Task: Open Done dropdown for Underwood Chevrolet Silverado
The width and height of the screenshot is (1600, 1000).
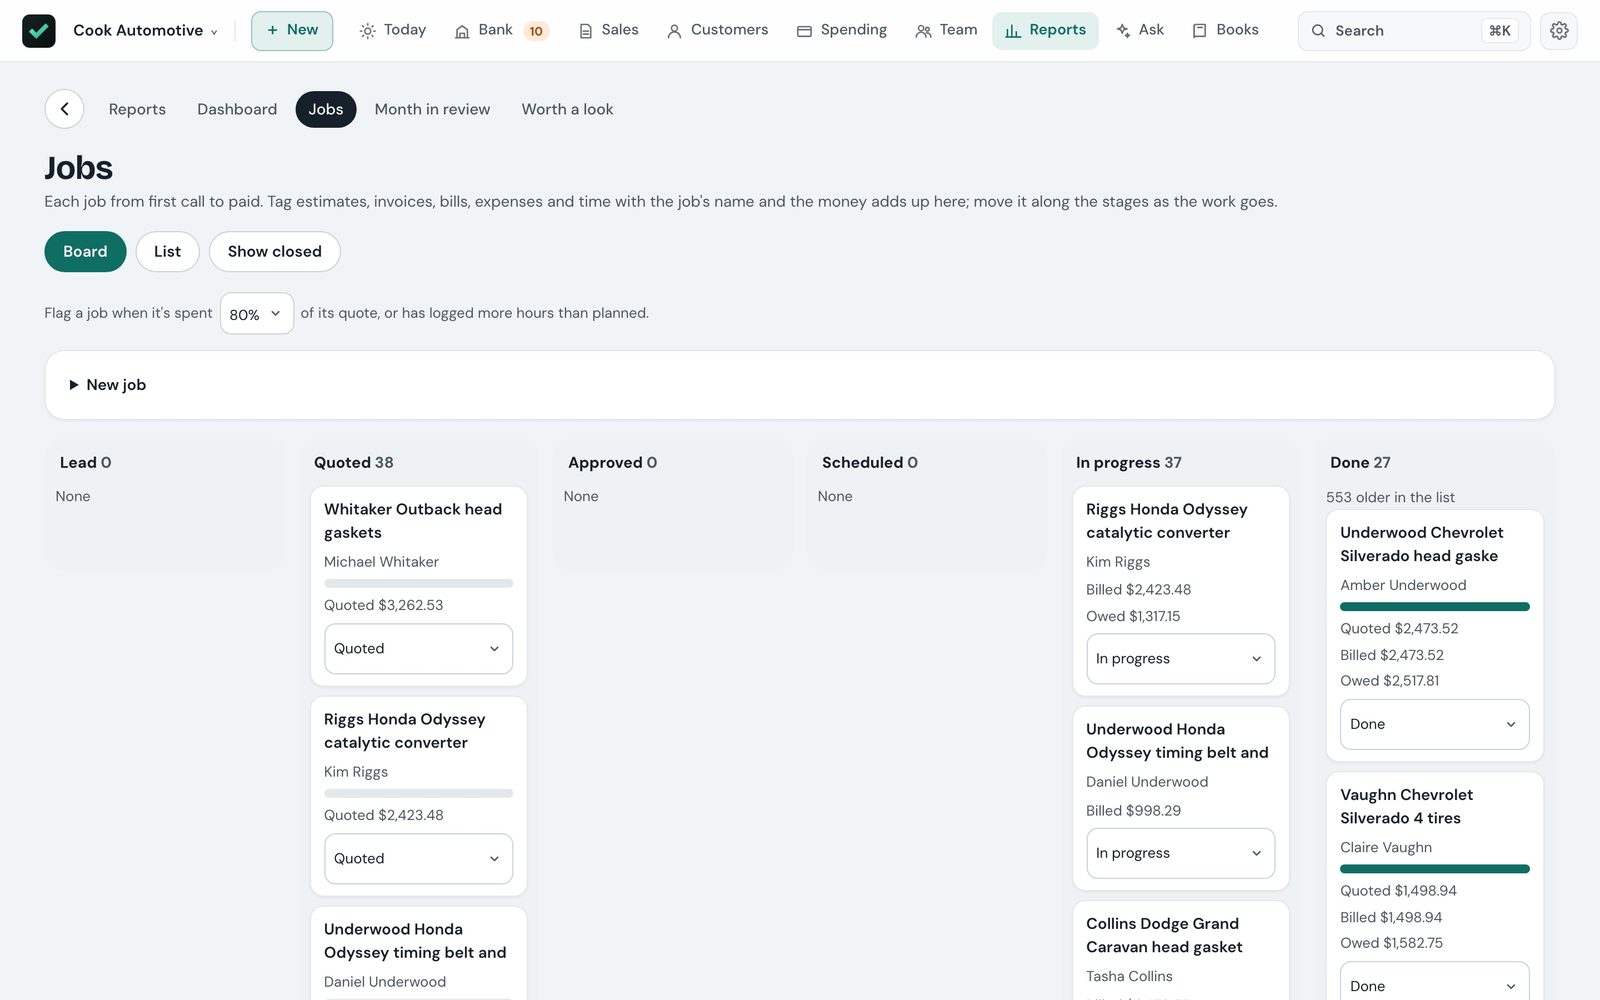Action: [1434, 724]
